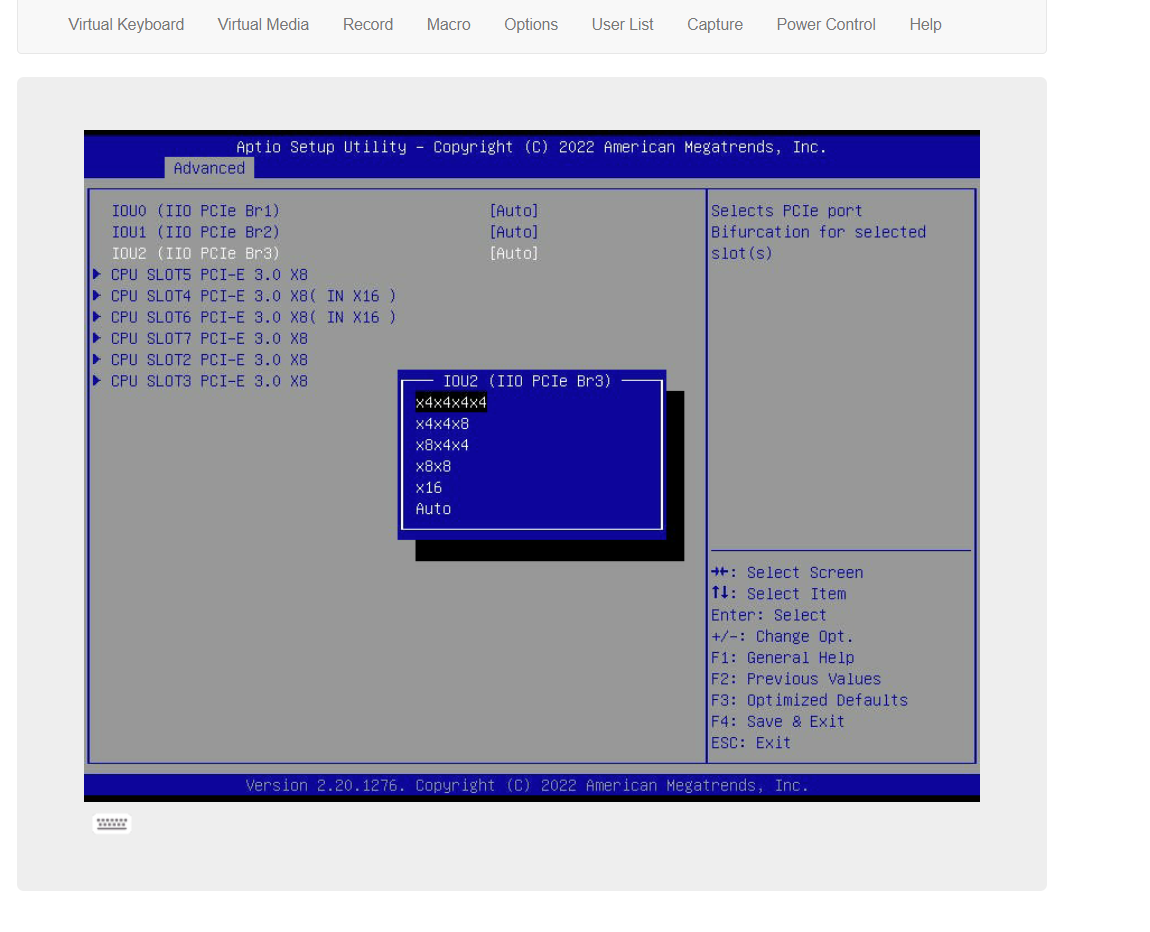Open the User List menu

(622, 25)
